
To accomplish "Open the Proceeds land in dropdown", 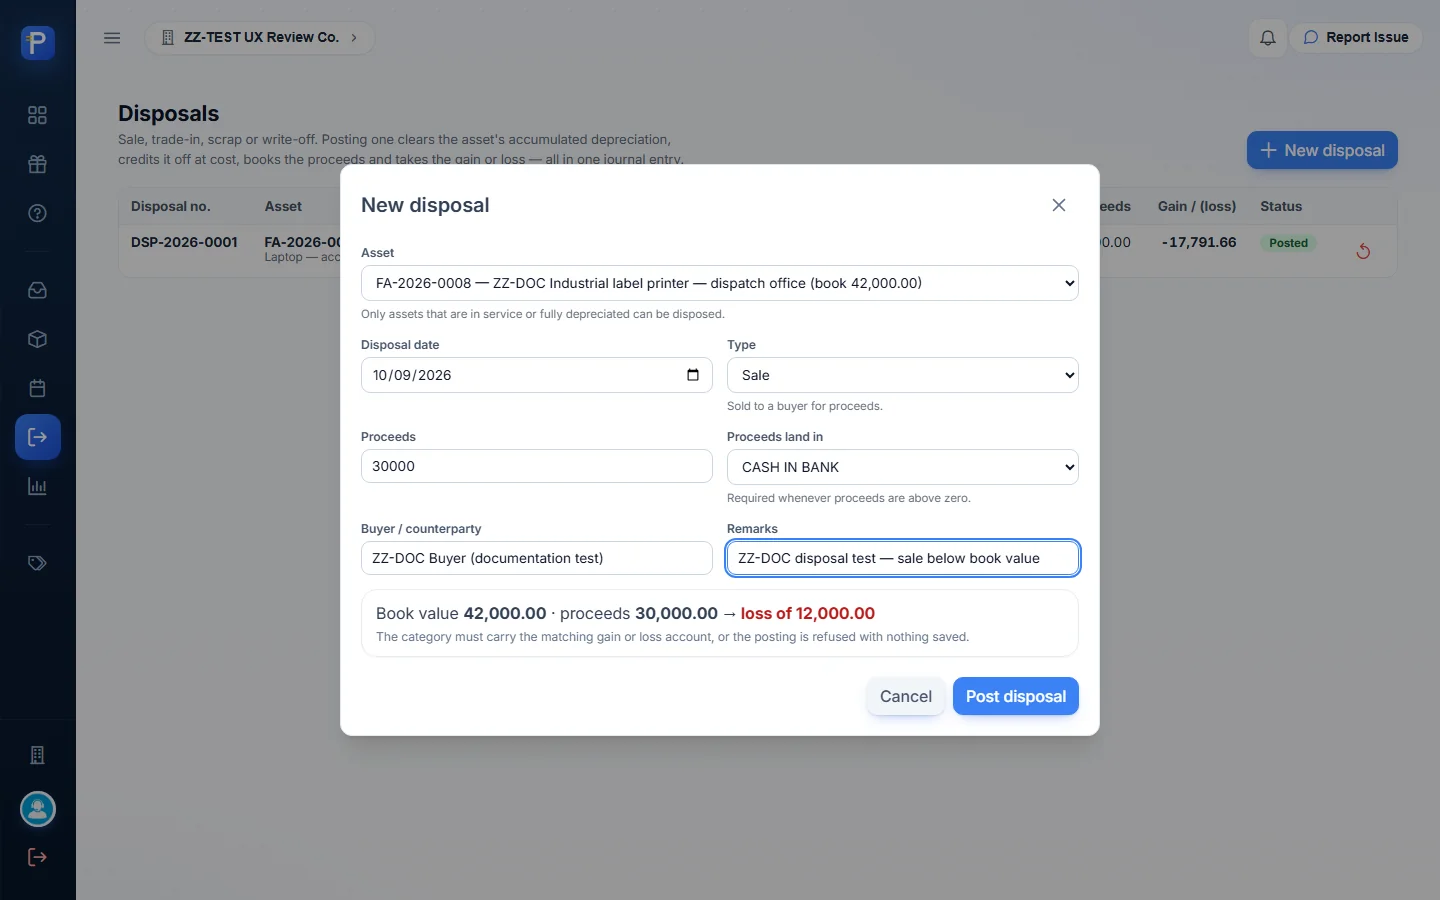I will (x=903, y=467).
